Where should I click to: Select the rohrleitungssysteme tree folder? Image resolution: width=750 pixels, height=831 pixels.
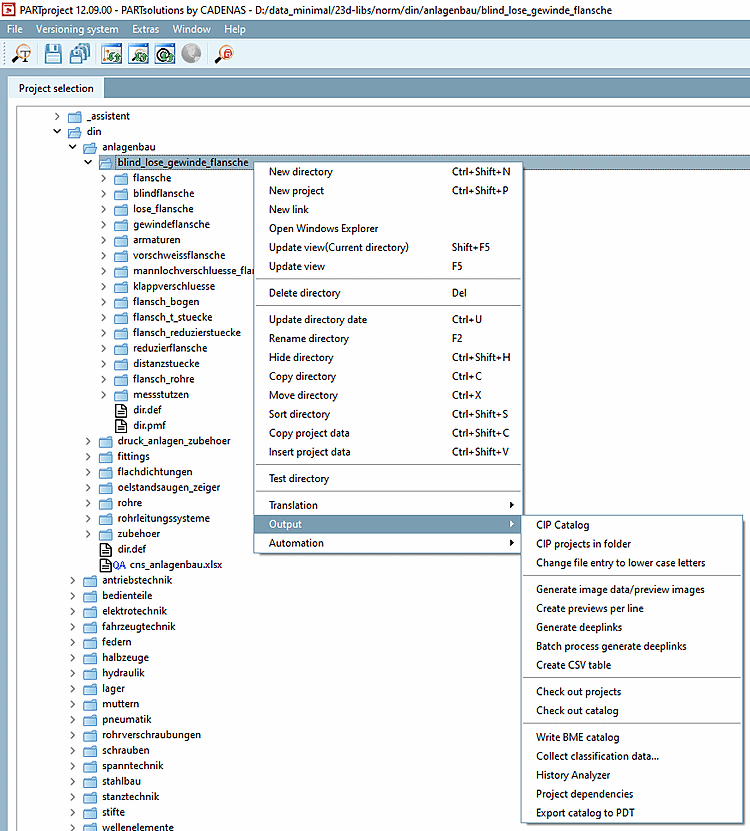163,518
